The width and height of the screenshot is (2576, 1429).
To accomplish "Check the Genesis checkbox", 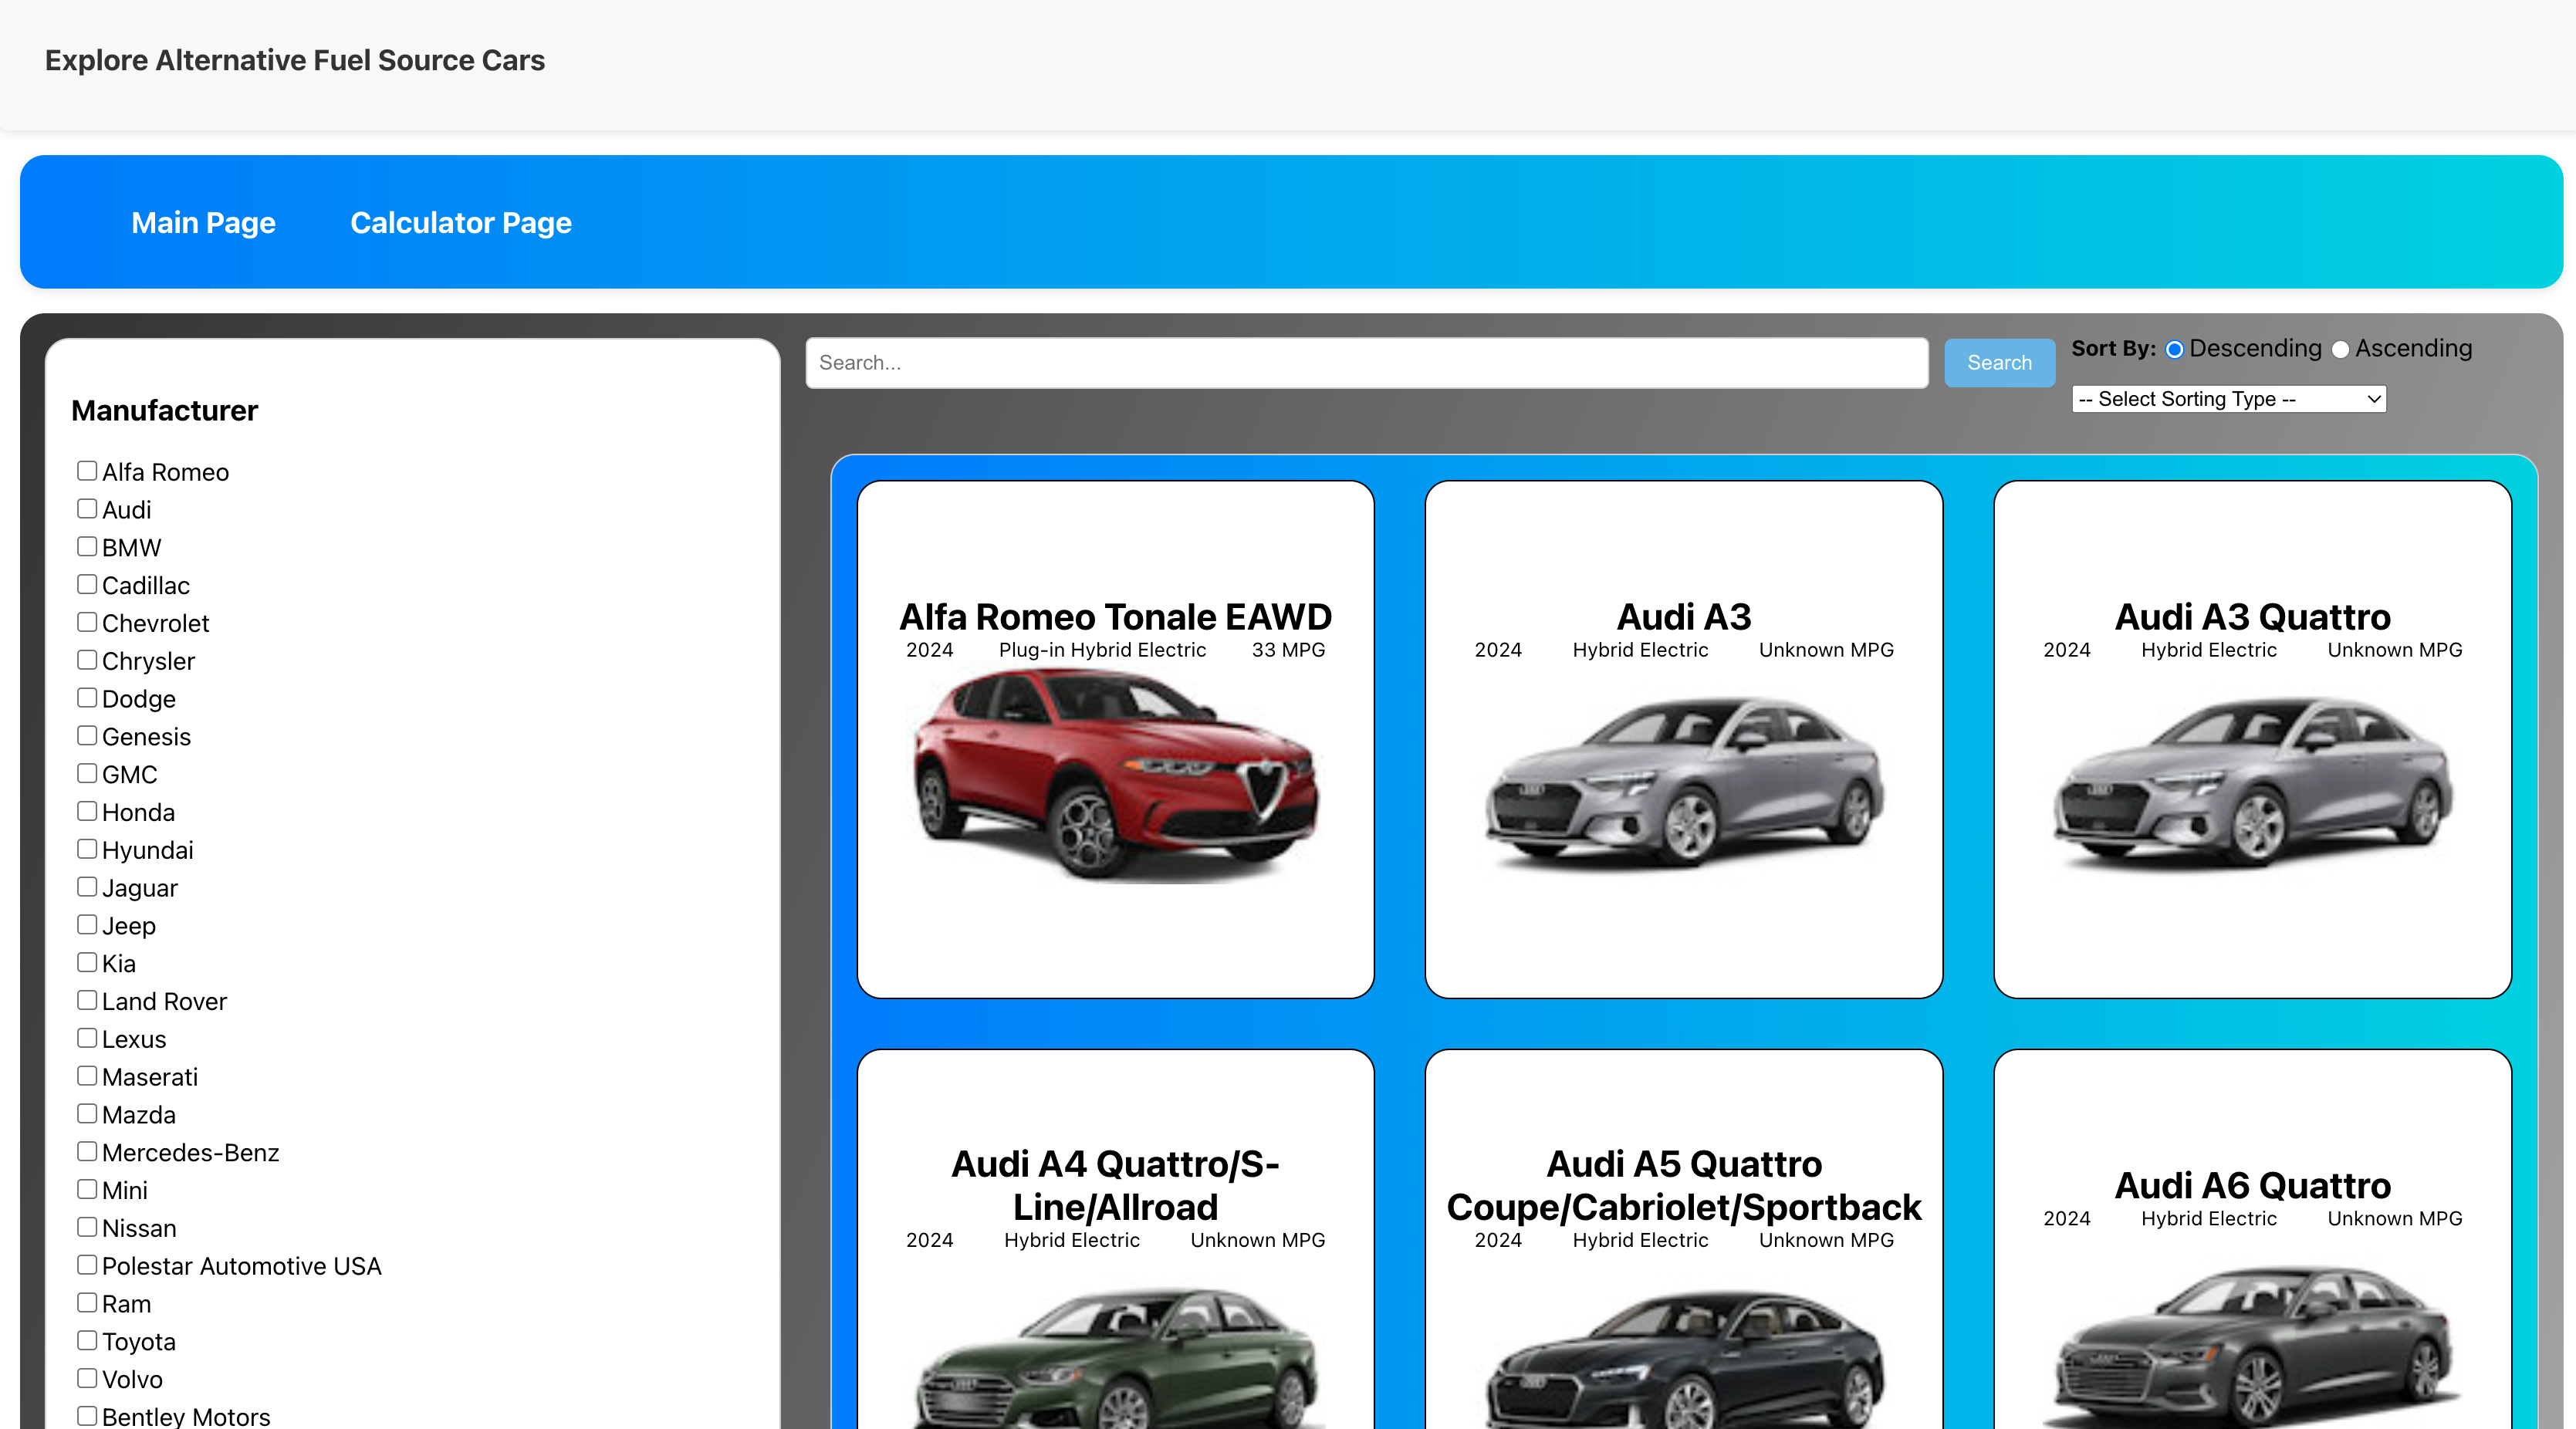I will click(87, 735).
